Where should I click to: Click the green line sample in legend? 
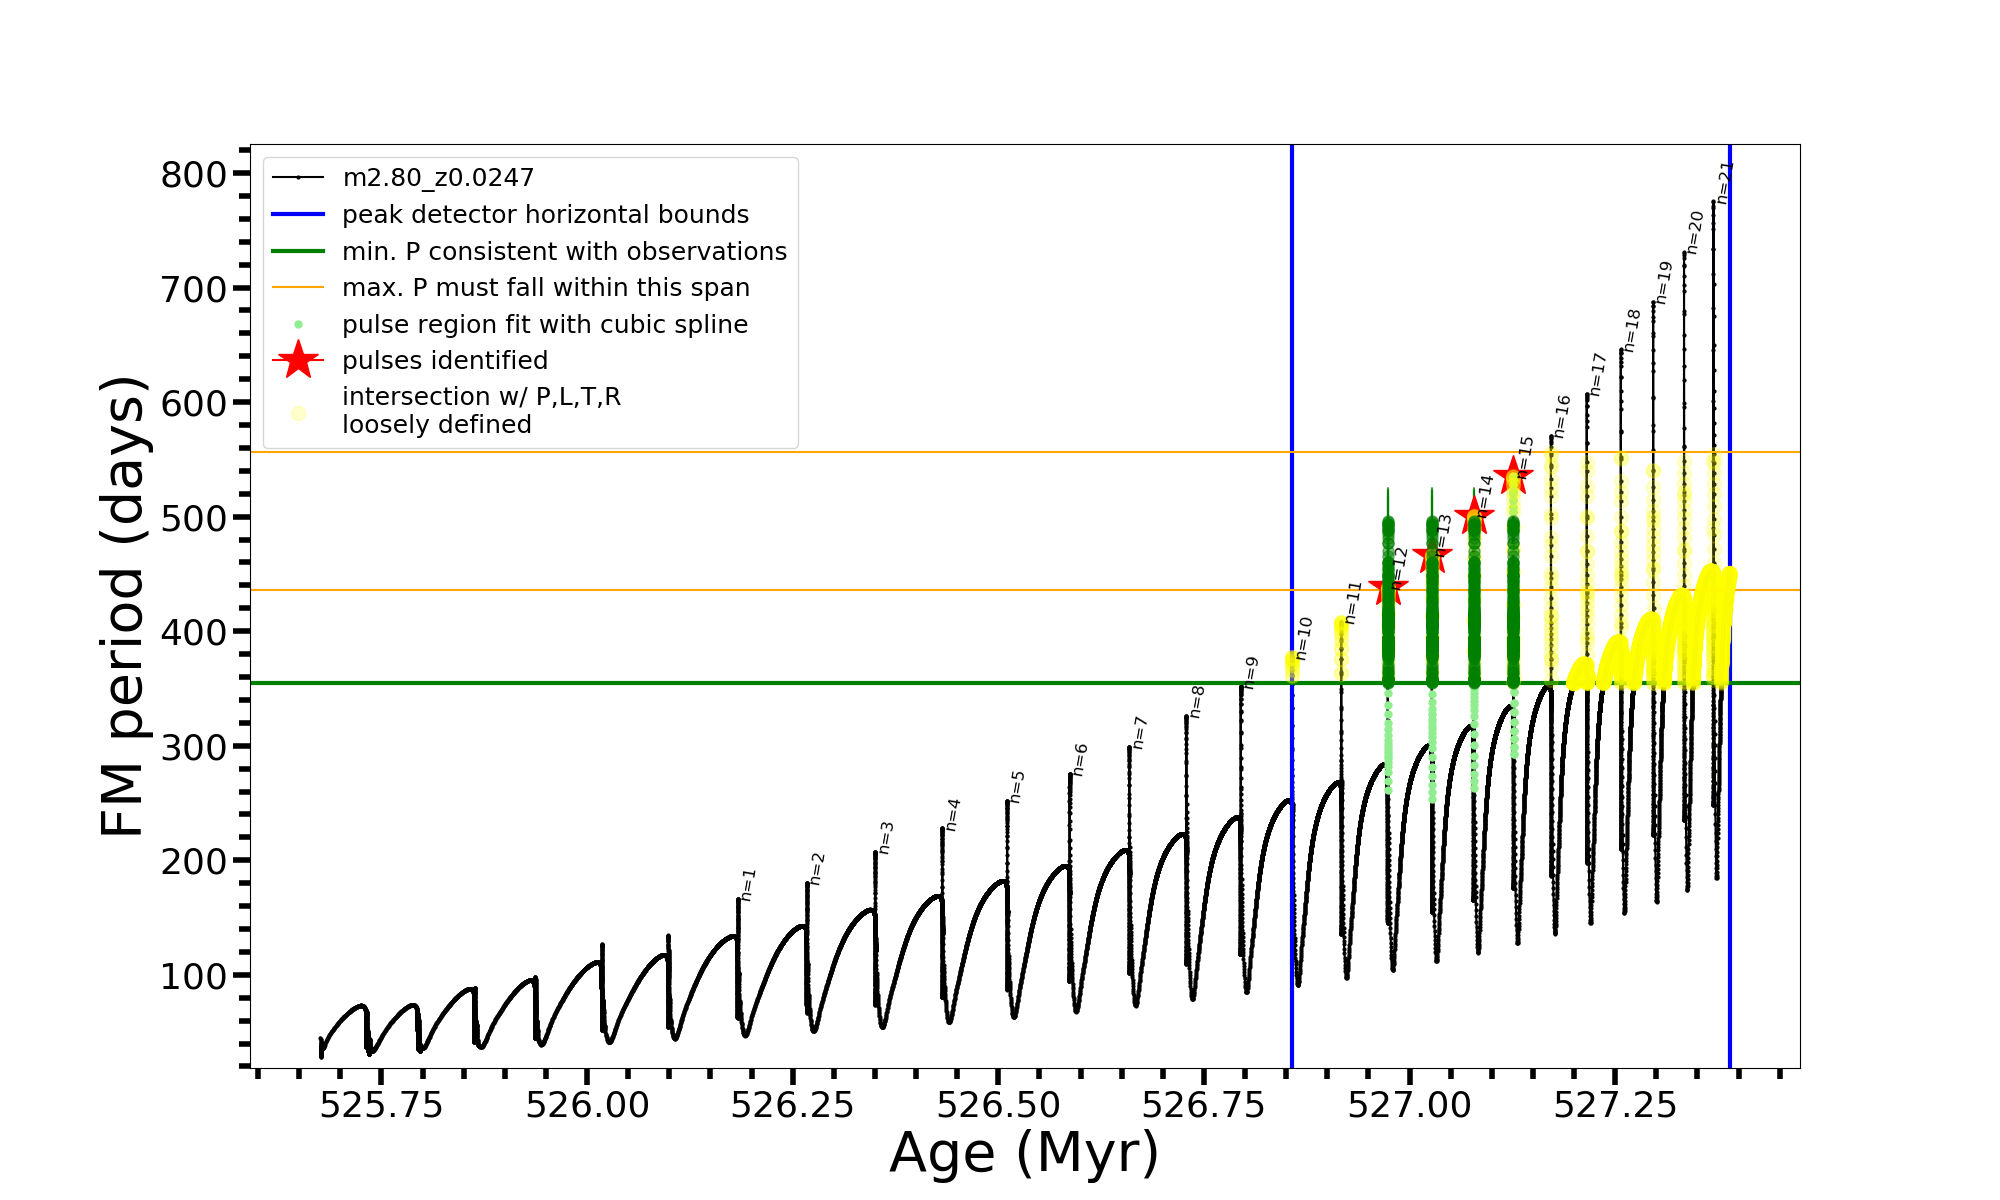[x=298, y=251]
